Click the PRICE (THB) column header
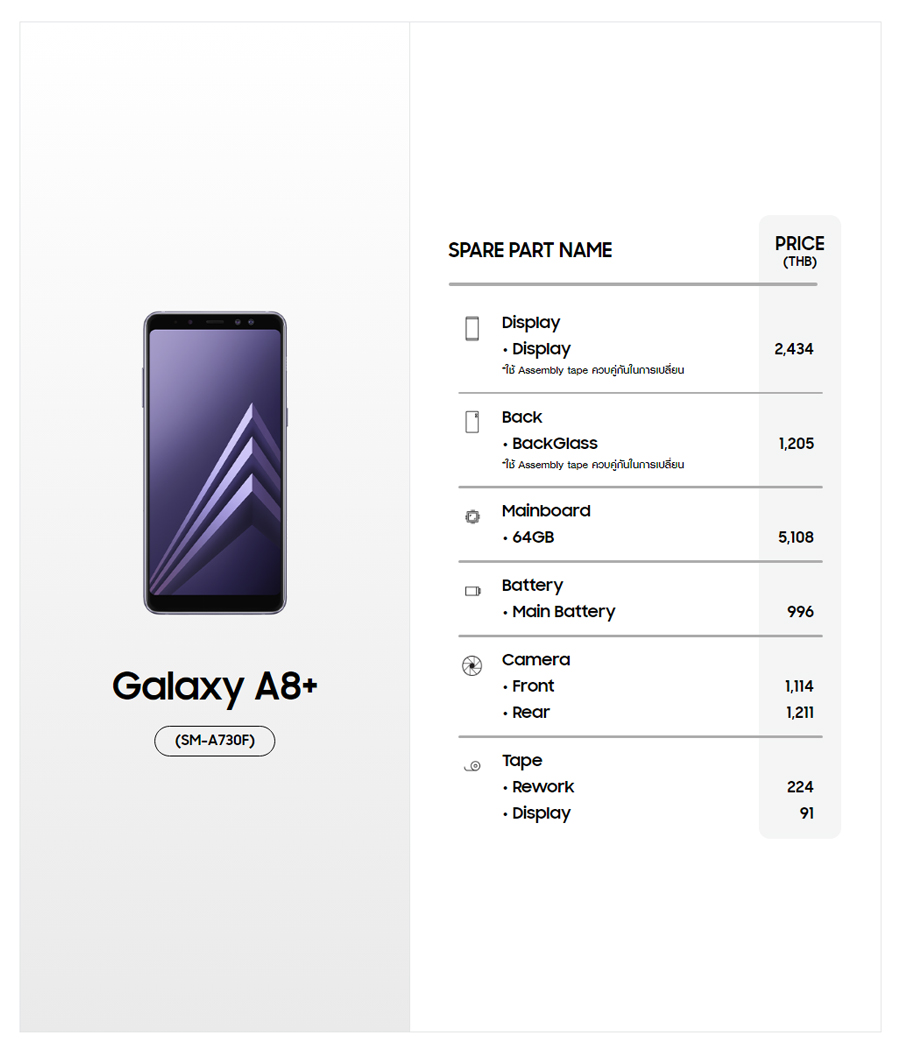The width and height of the screenshot is (900, 1063). [799, 251]
